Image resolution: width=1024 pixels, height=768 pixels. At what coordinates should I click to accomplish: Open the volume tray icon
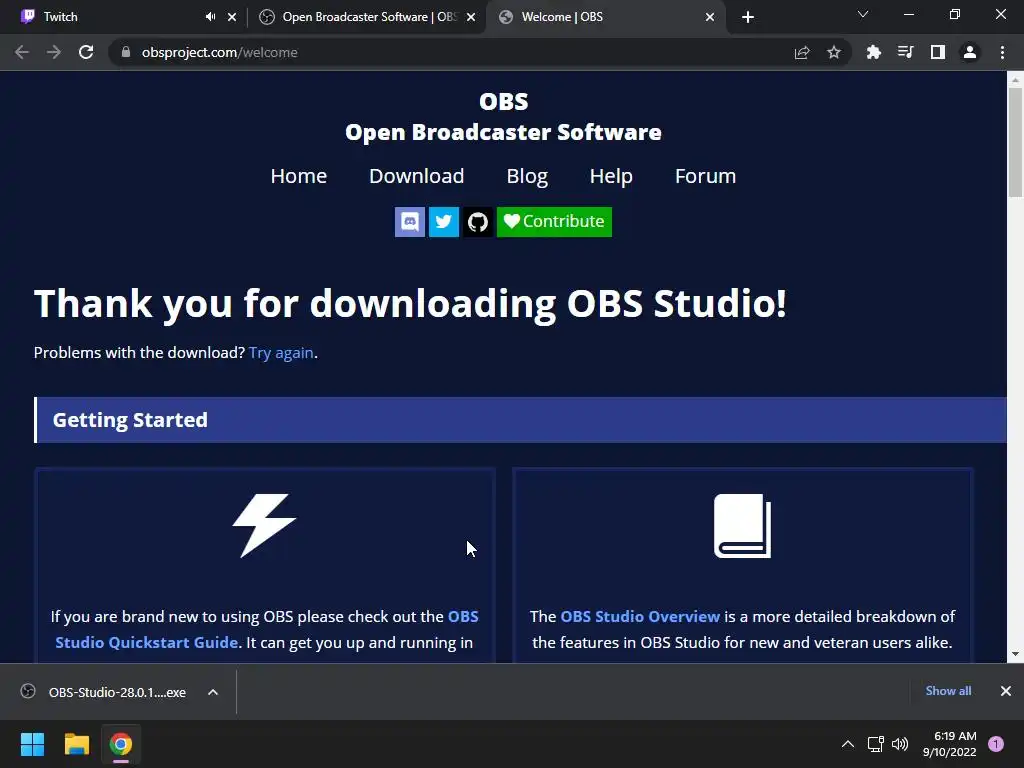[900, 744]
